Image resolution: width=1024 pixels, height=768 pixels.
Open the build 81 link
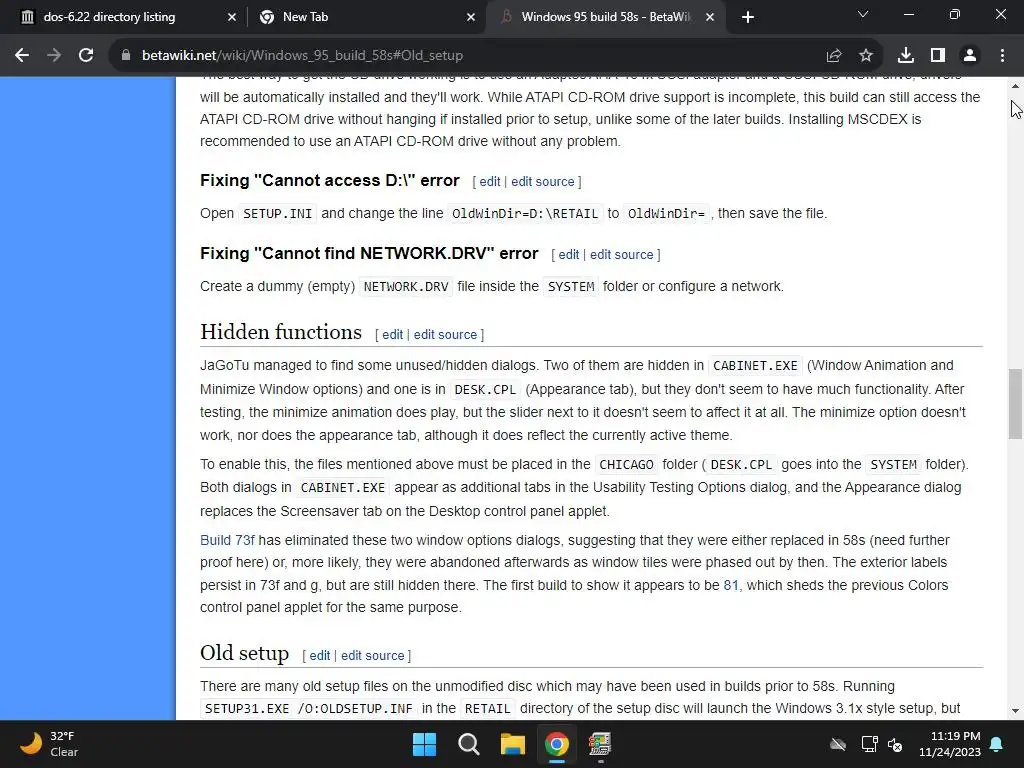pos(731,585)
